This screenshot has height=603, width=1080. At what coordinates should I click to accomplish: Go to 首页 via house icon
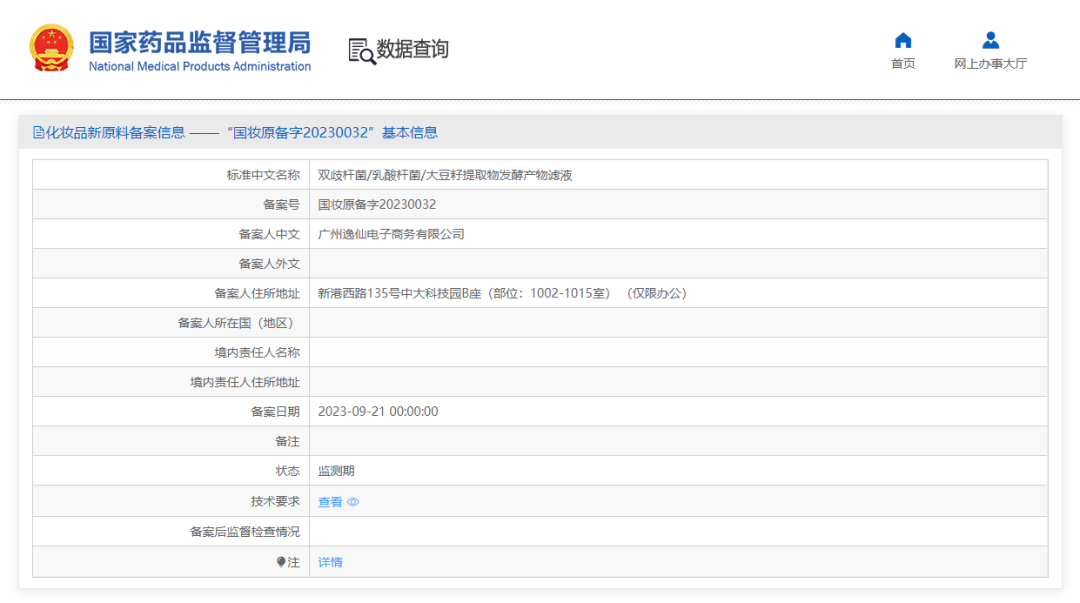903,41
